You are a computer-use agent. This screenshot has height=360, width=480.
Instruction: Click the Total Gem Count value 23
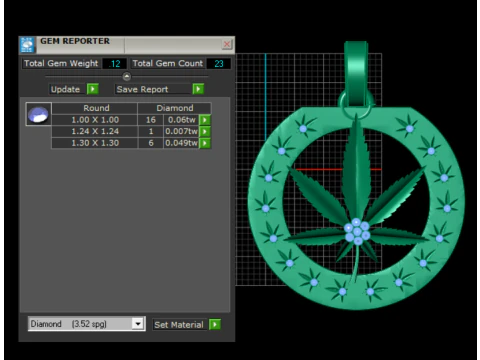[x=219, y=64]
